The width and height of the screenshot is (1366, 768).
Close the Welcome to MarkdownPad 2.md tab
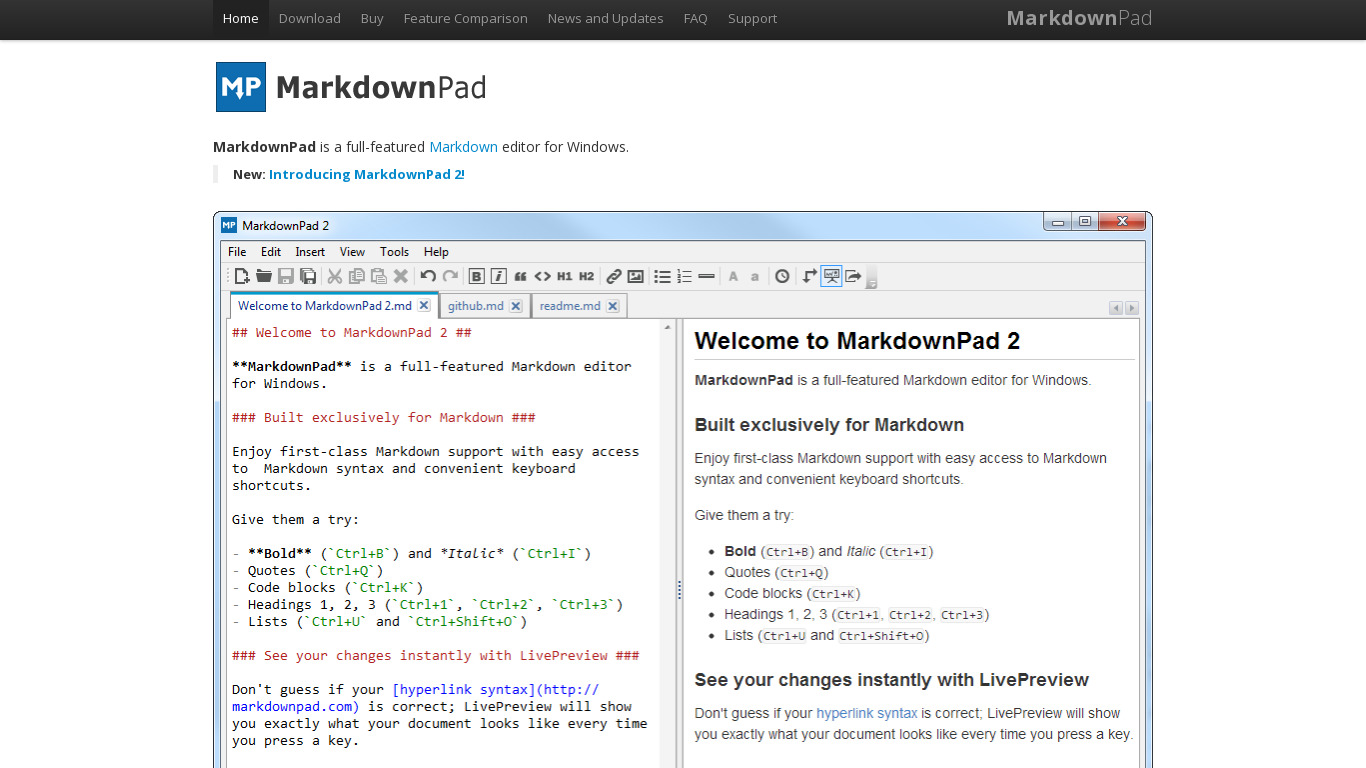[x=424, y=306]
